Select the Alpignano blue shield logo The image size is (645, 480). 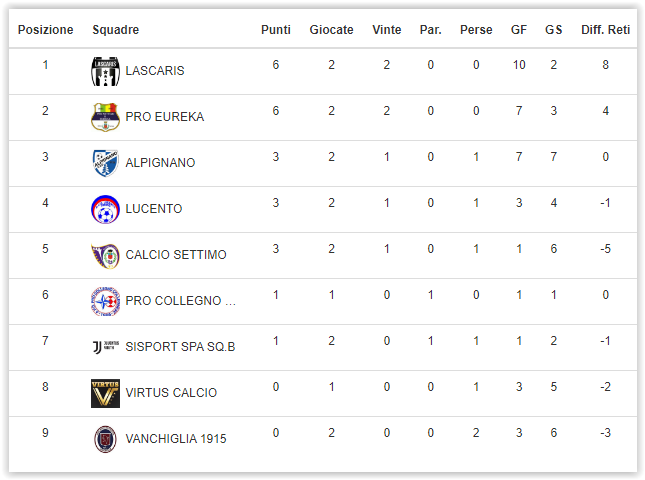point(105,163)
